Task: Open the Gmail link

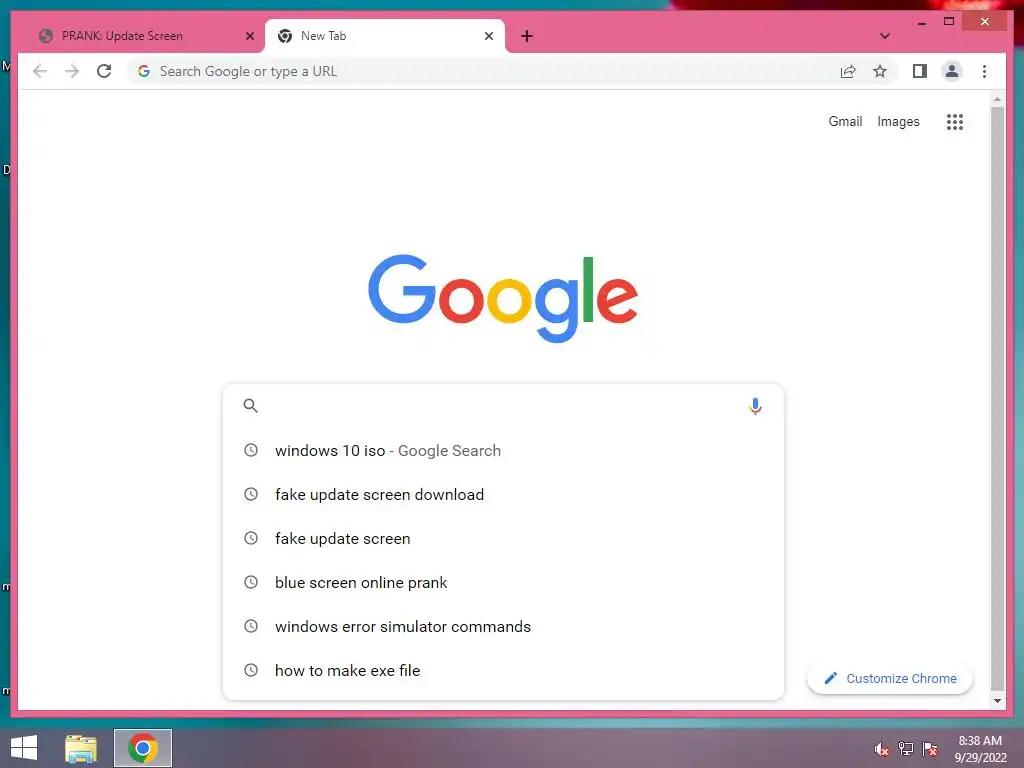Action: click(845, 121)
